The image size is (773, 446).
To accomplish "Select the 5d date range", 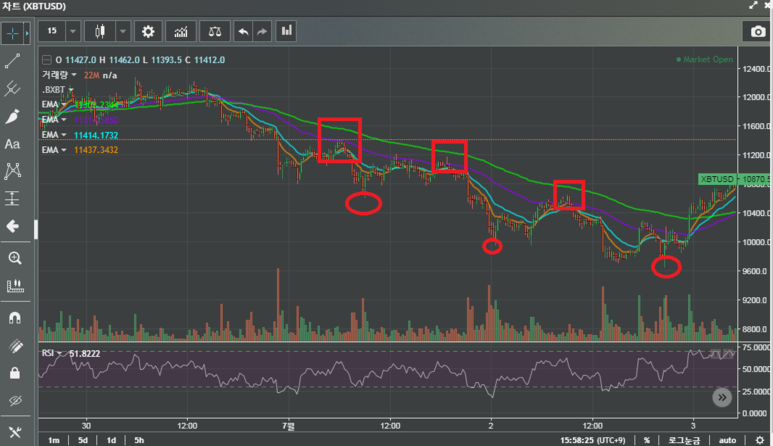I will coord(82,440).
